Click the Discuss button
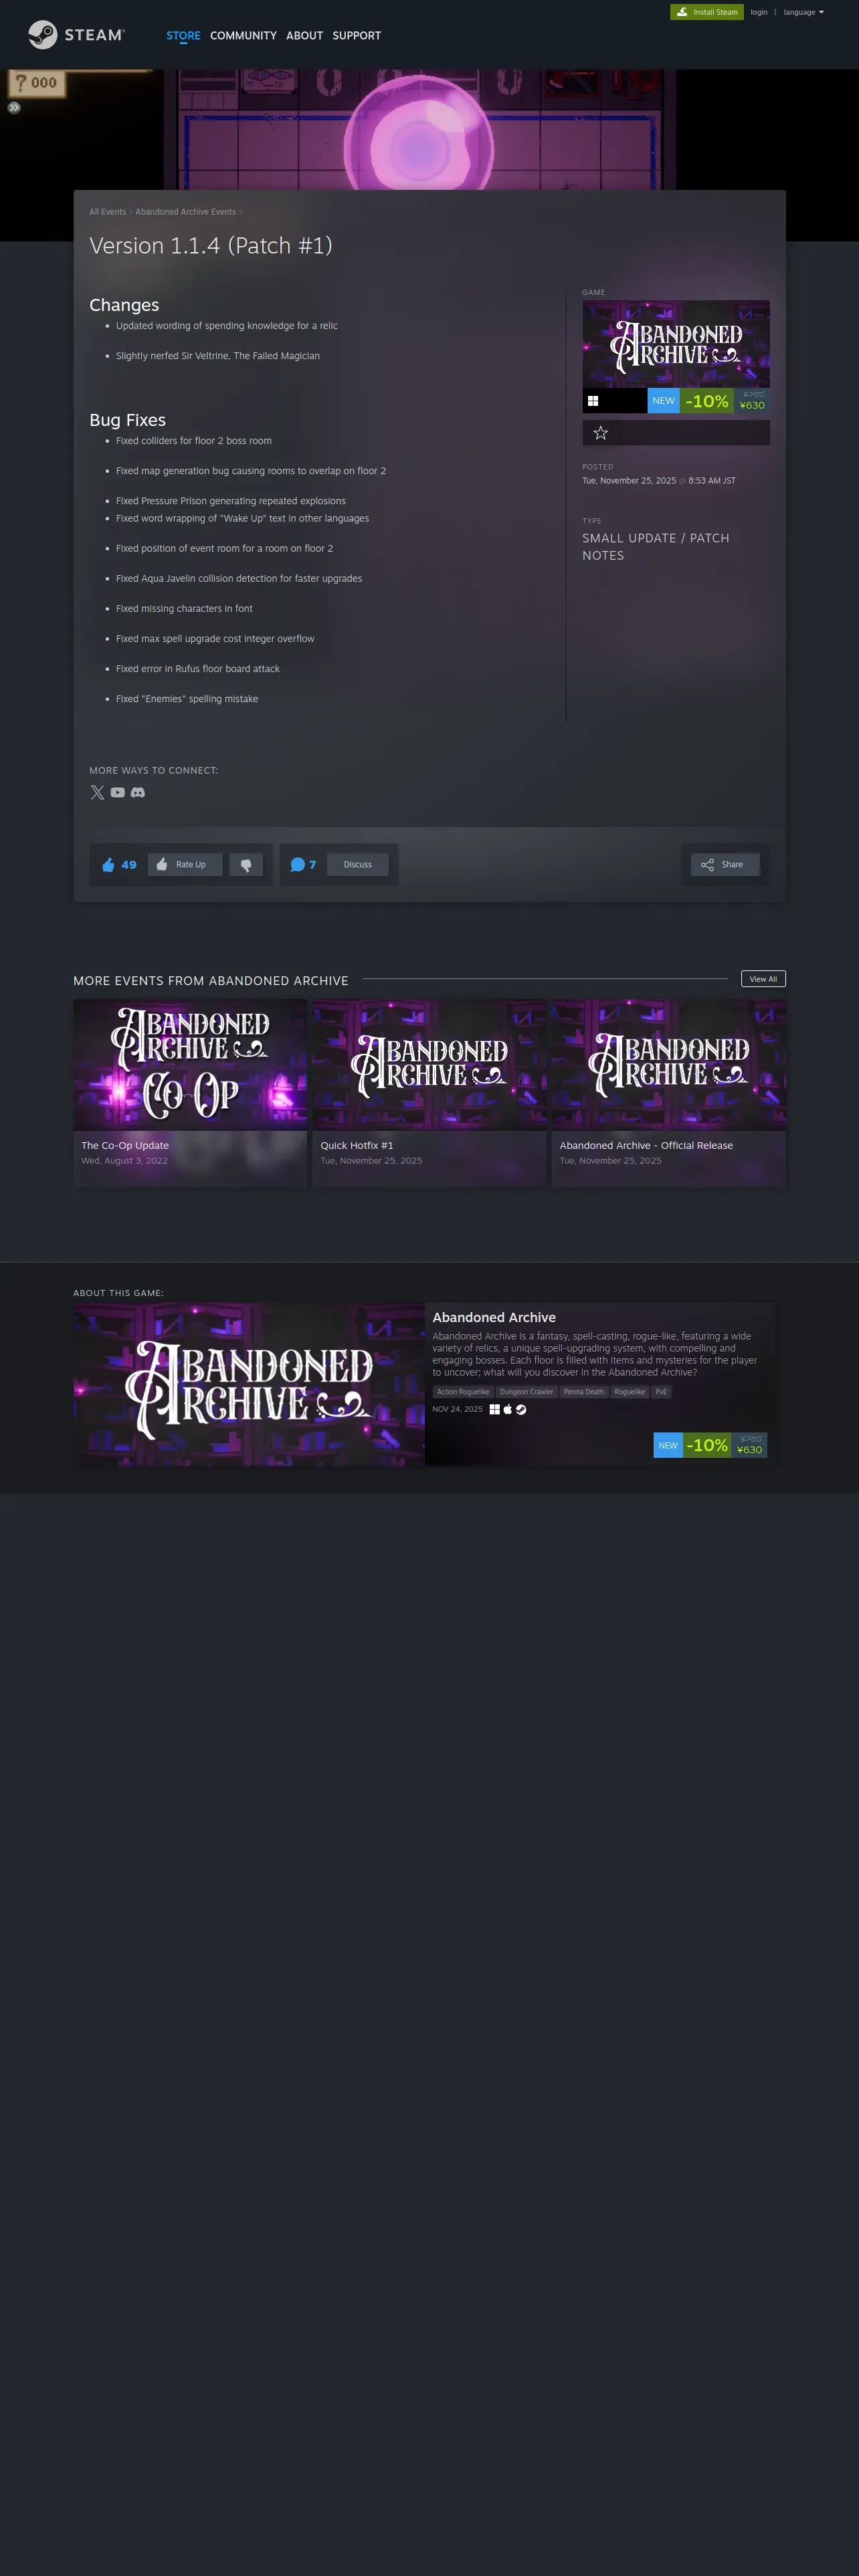This screenshot has height=2576, width=859. coord(358,865)
